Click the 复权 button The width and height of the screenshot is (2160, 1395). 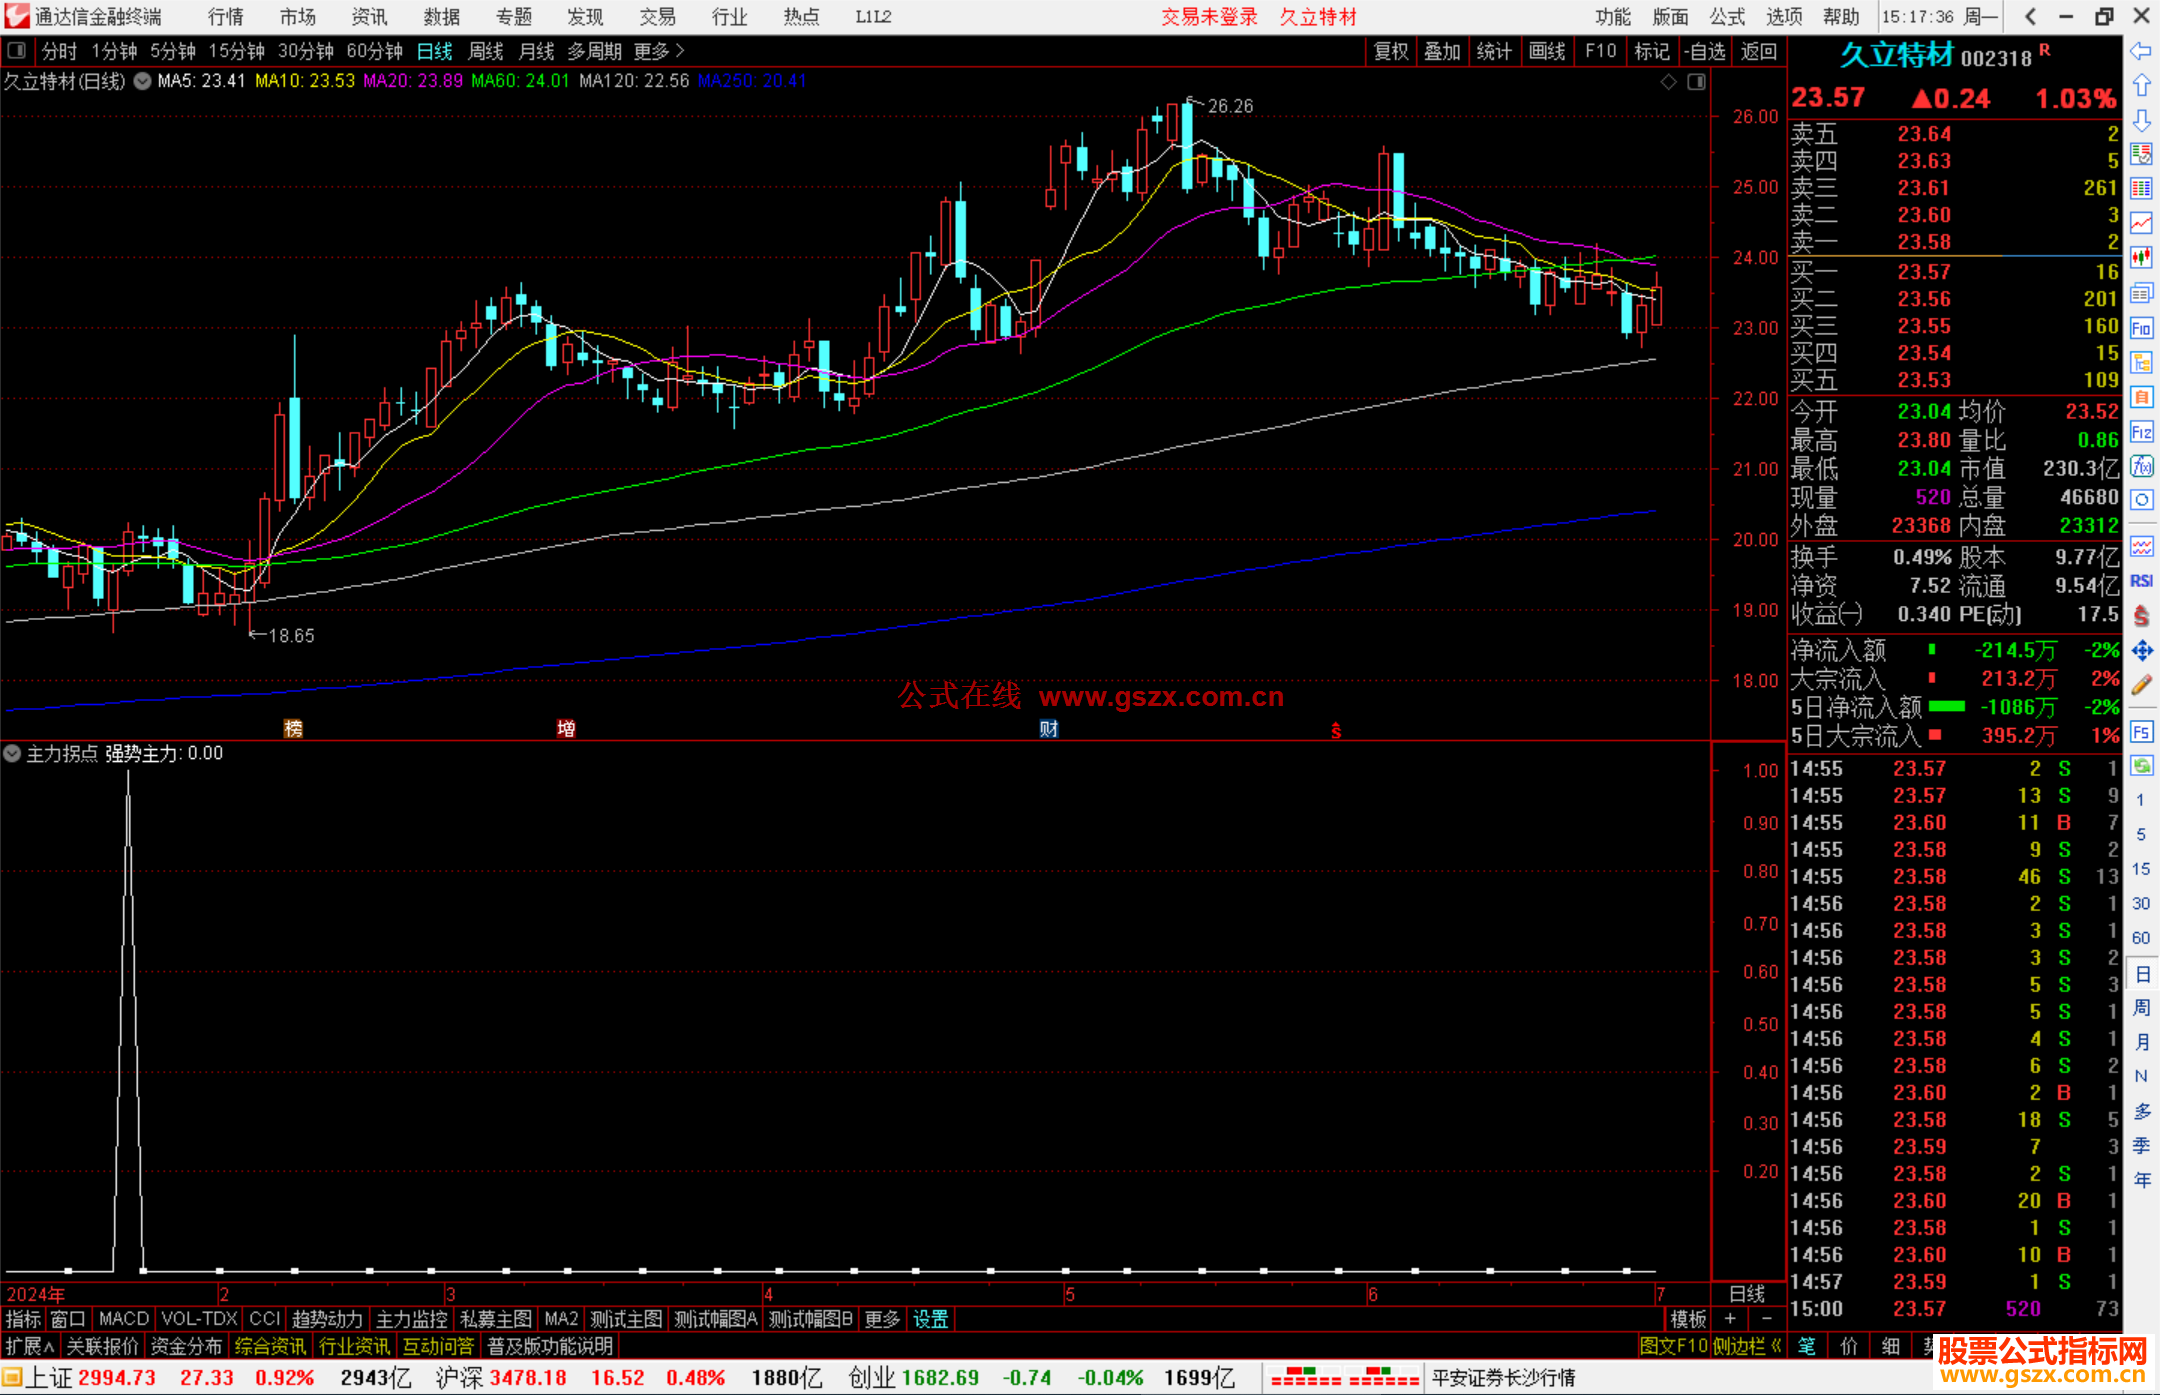[x=1390, y=51]
